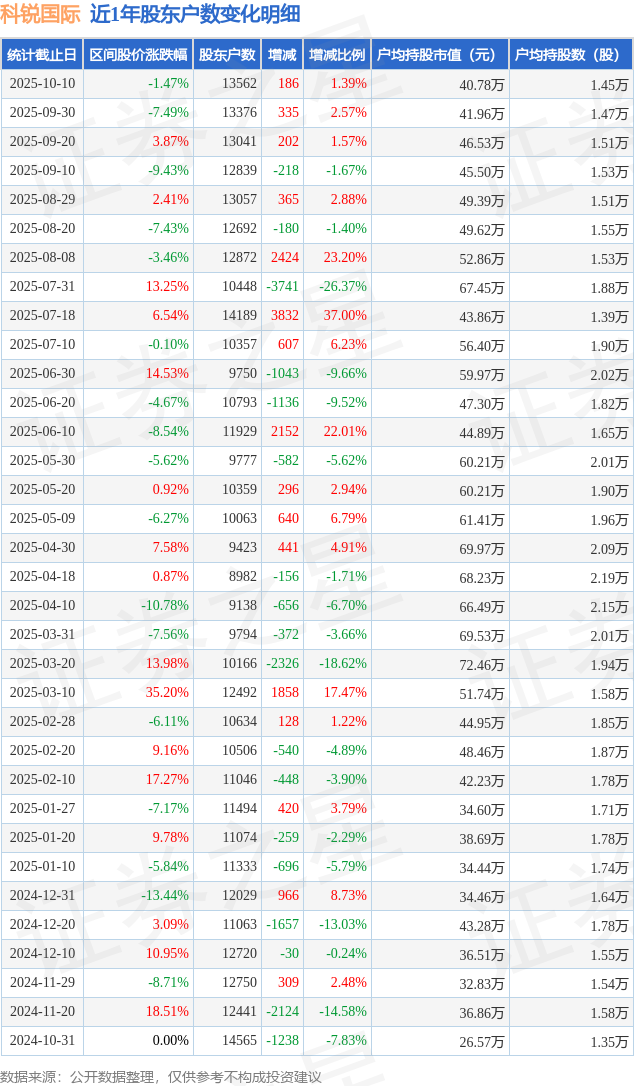
Task: Click the 增减 column header
Action: pos(283,55)
